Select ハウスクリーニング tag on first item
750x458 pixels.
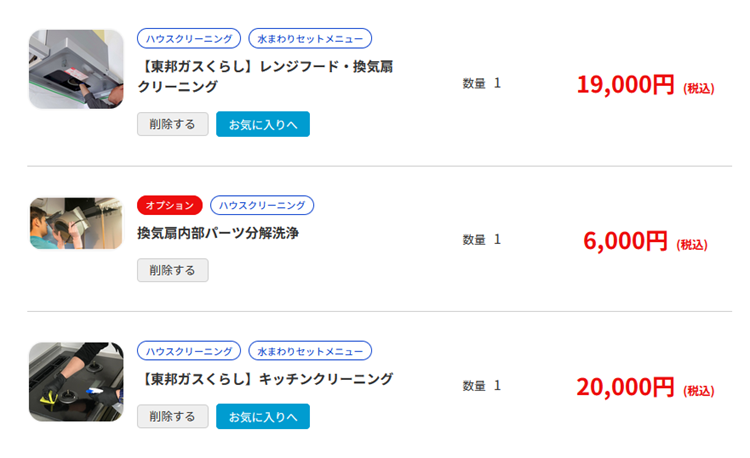point(189,39)
